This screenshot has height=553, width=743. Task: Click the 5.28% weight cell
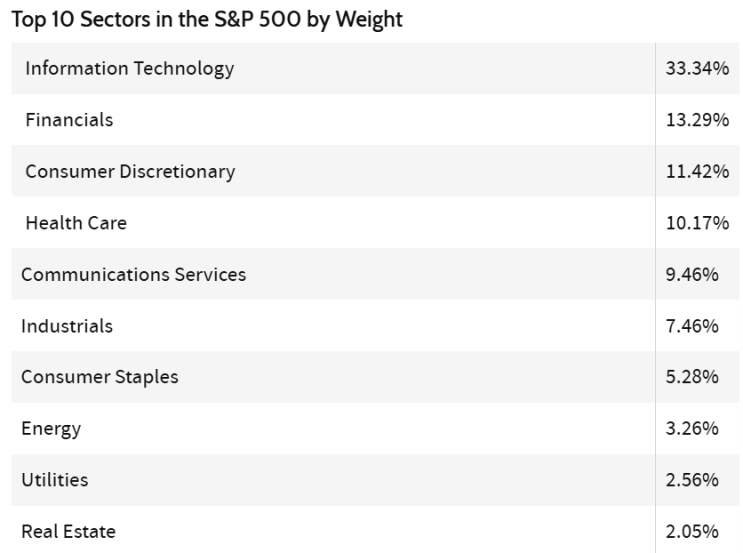(x=692, y=377)
